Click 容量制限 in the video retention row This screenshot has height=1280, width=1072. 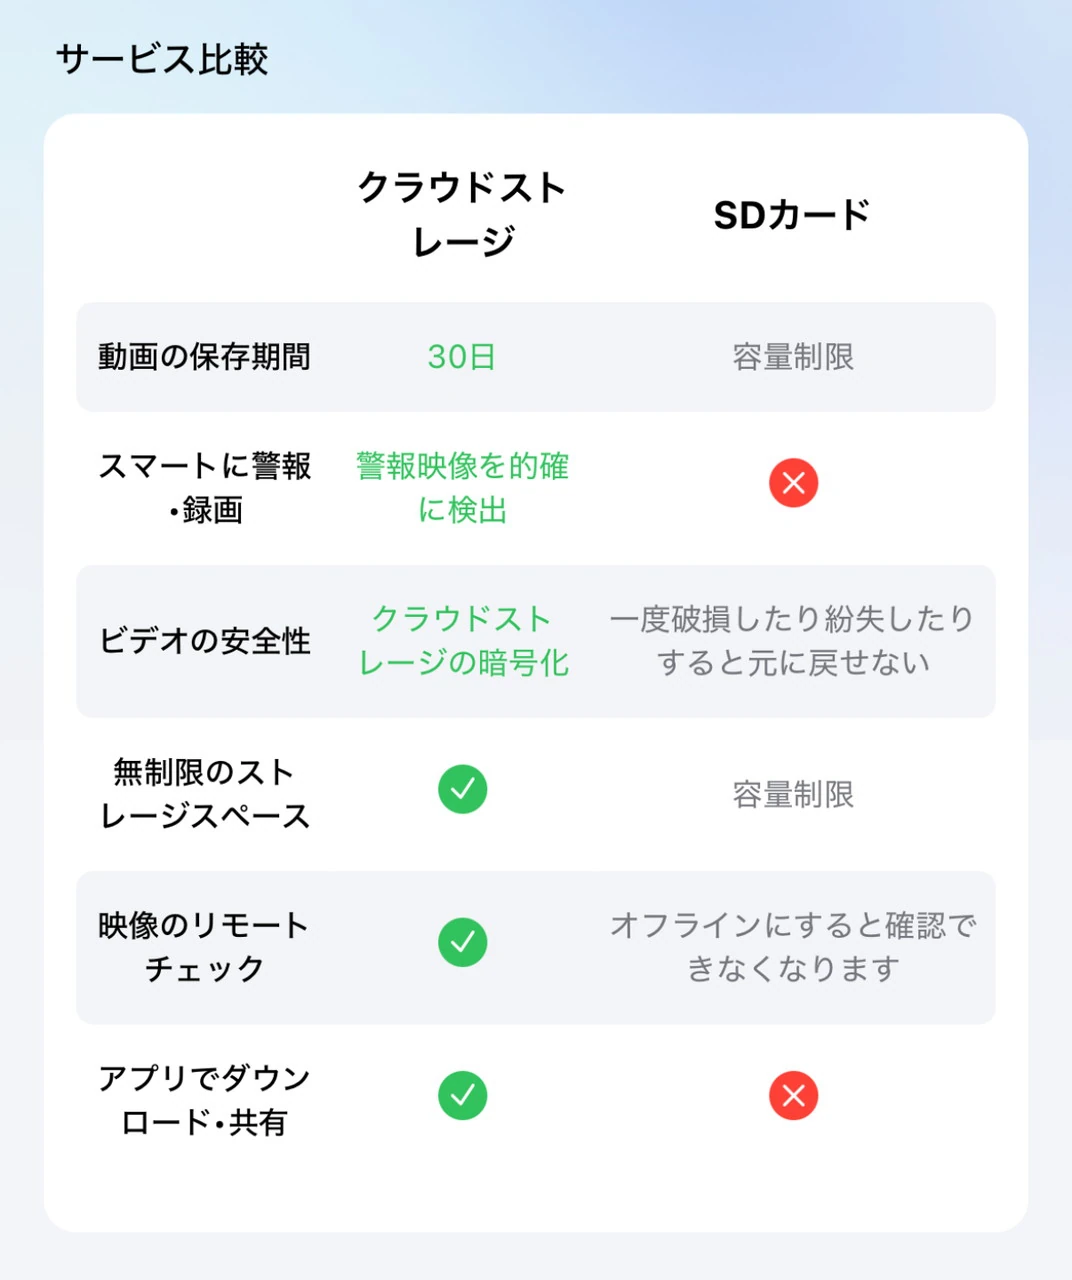tap(793, 357)
